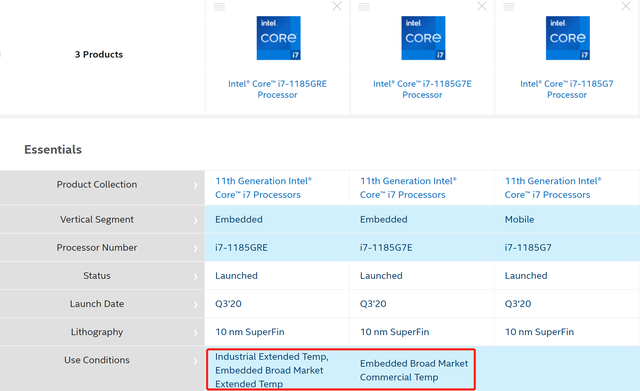
Task: Expand the Status row chevron
Action: click(x=196, y=277)
